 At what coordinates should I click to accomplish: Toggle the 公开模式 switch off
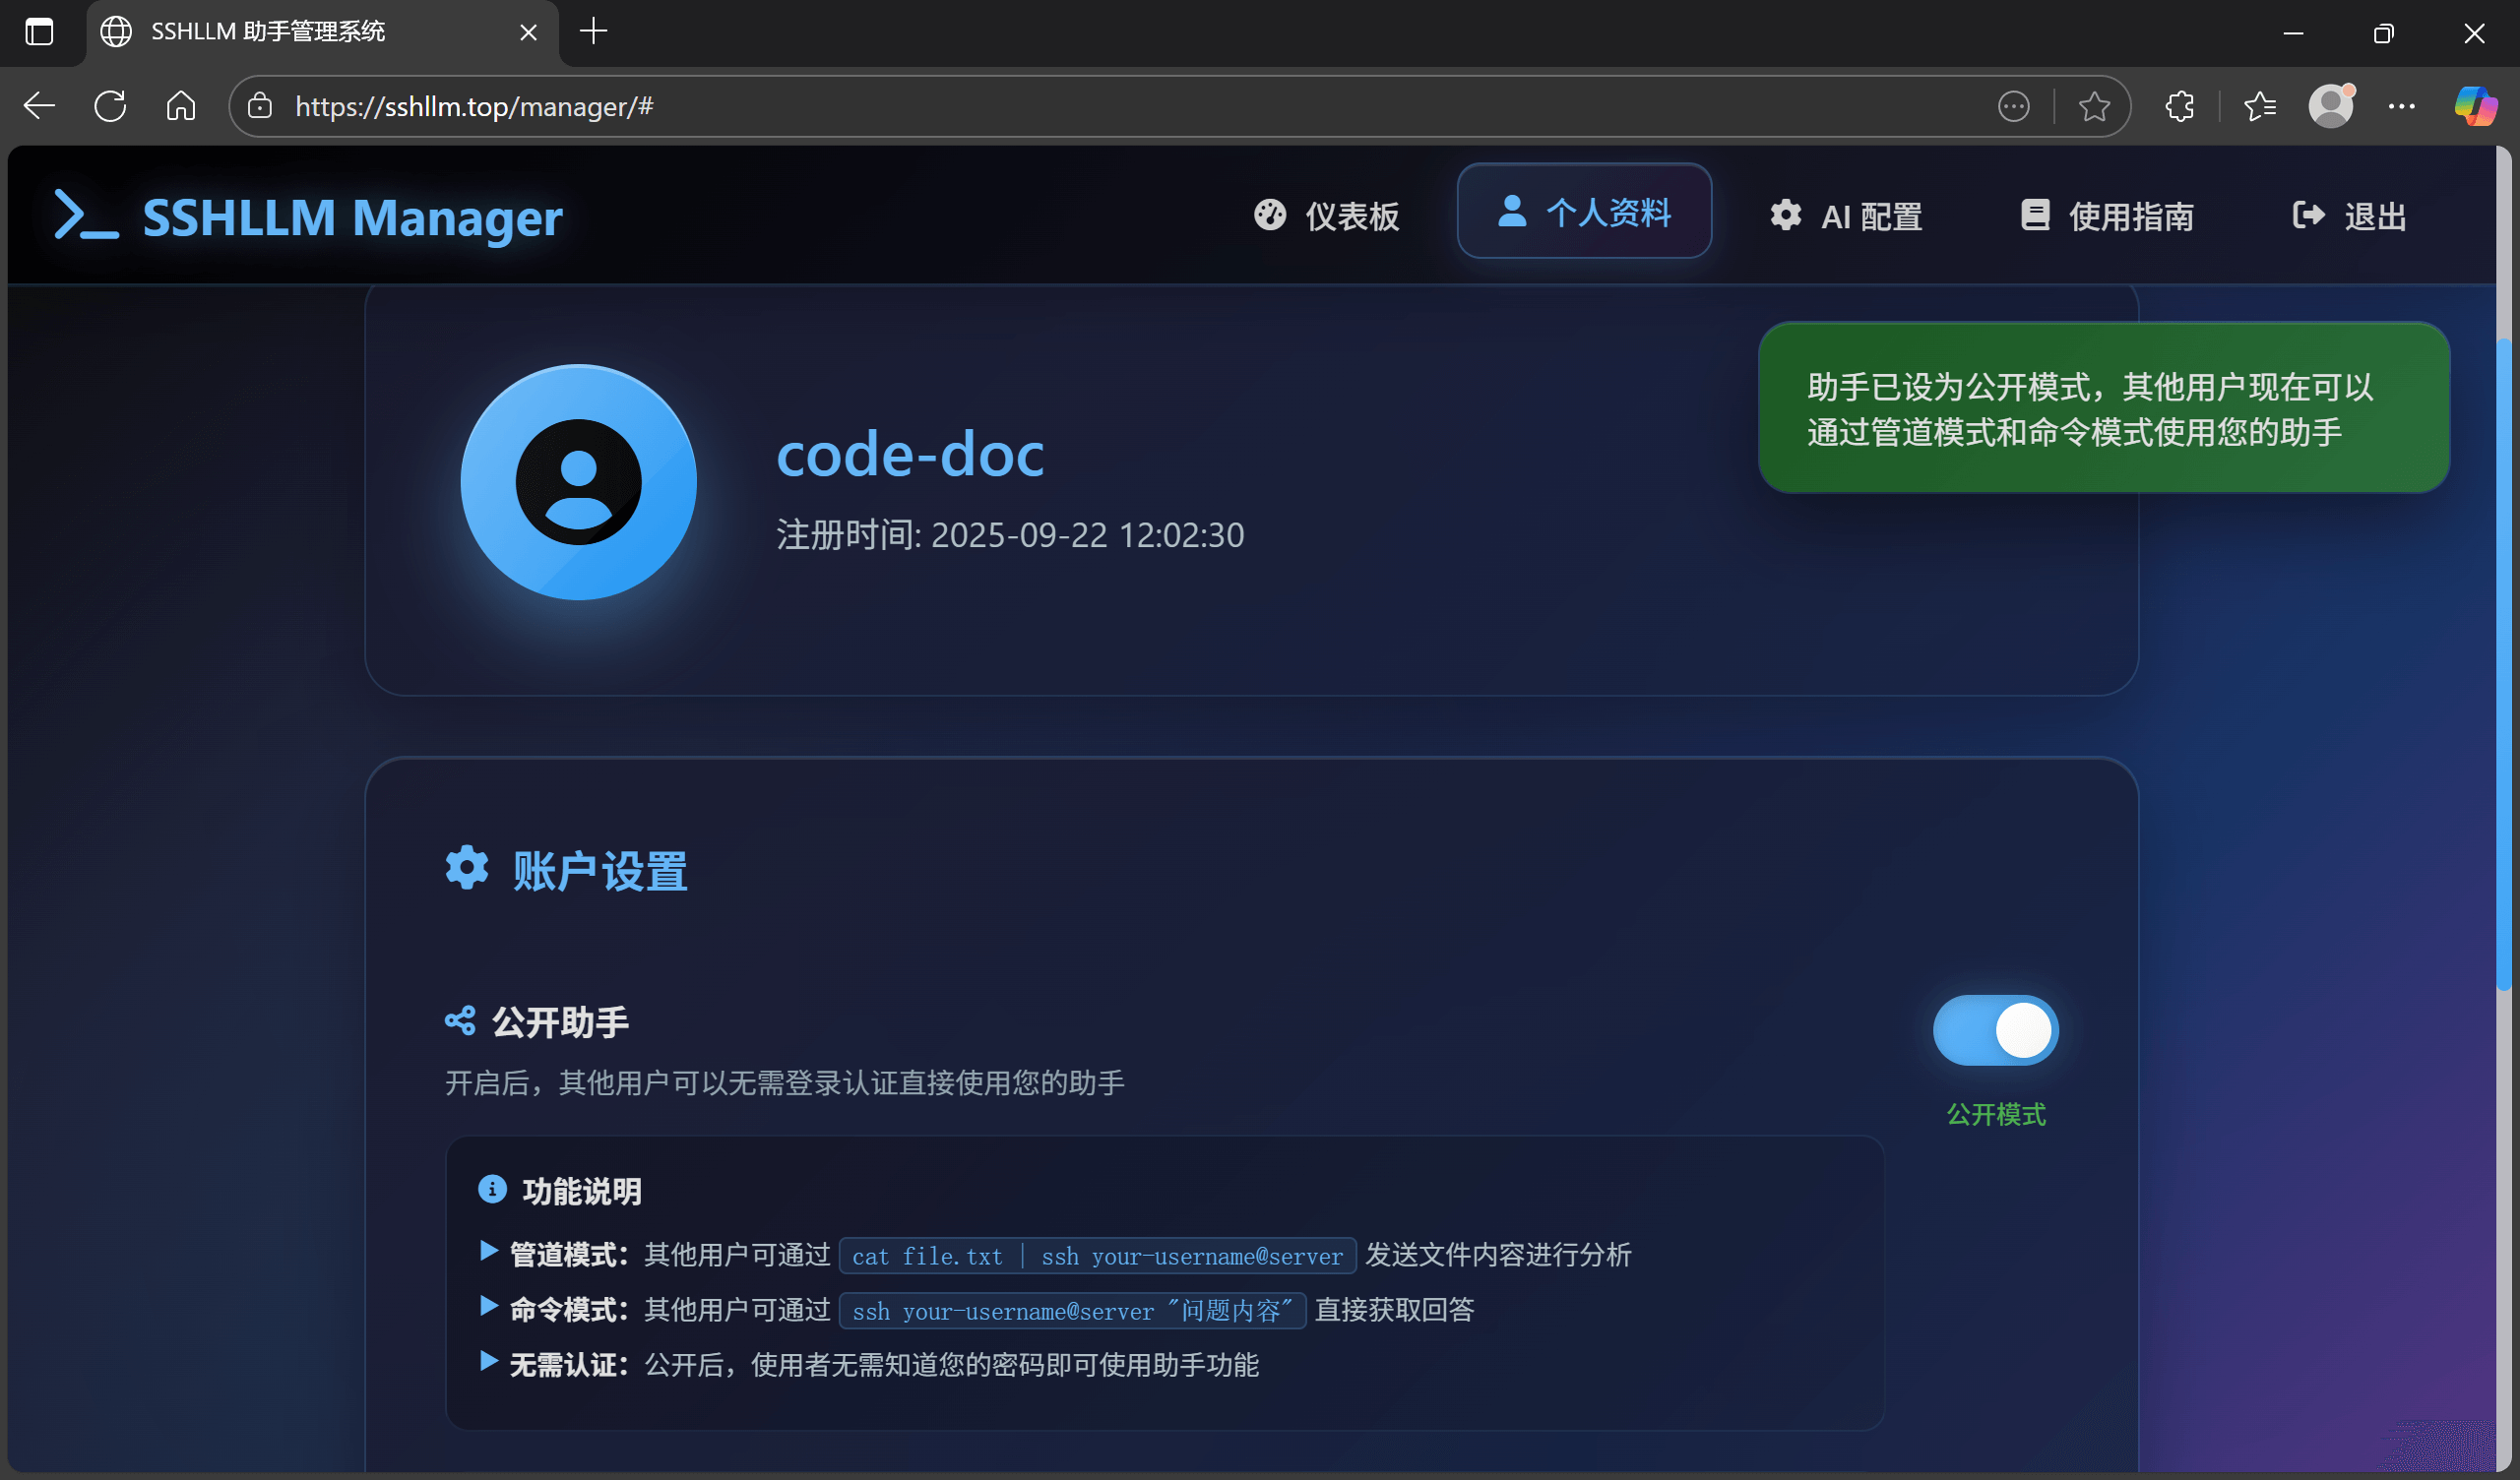point(1996,1030)
